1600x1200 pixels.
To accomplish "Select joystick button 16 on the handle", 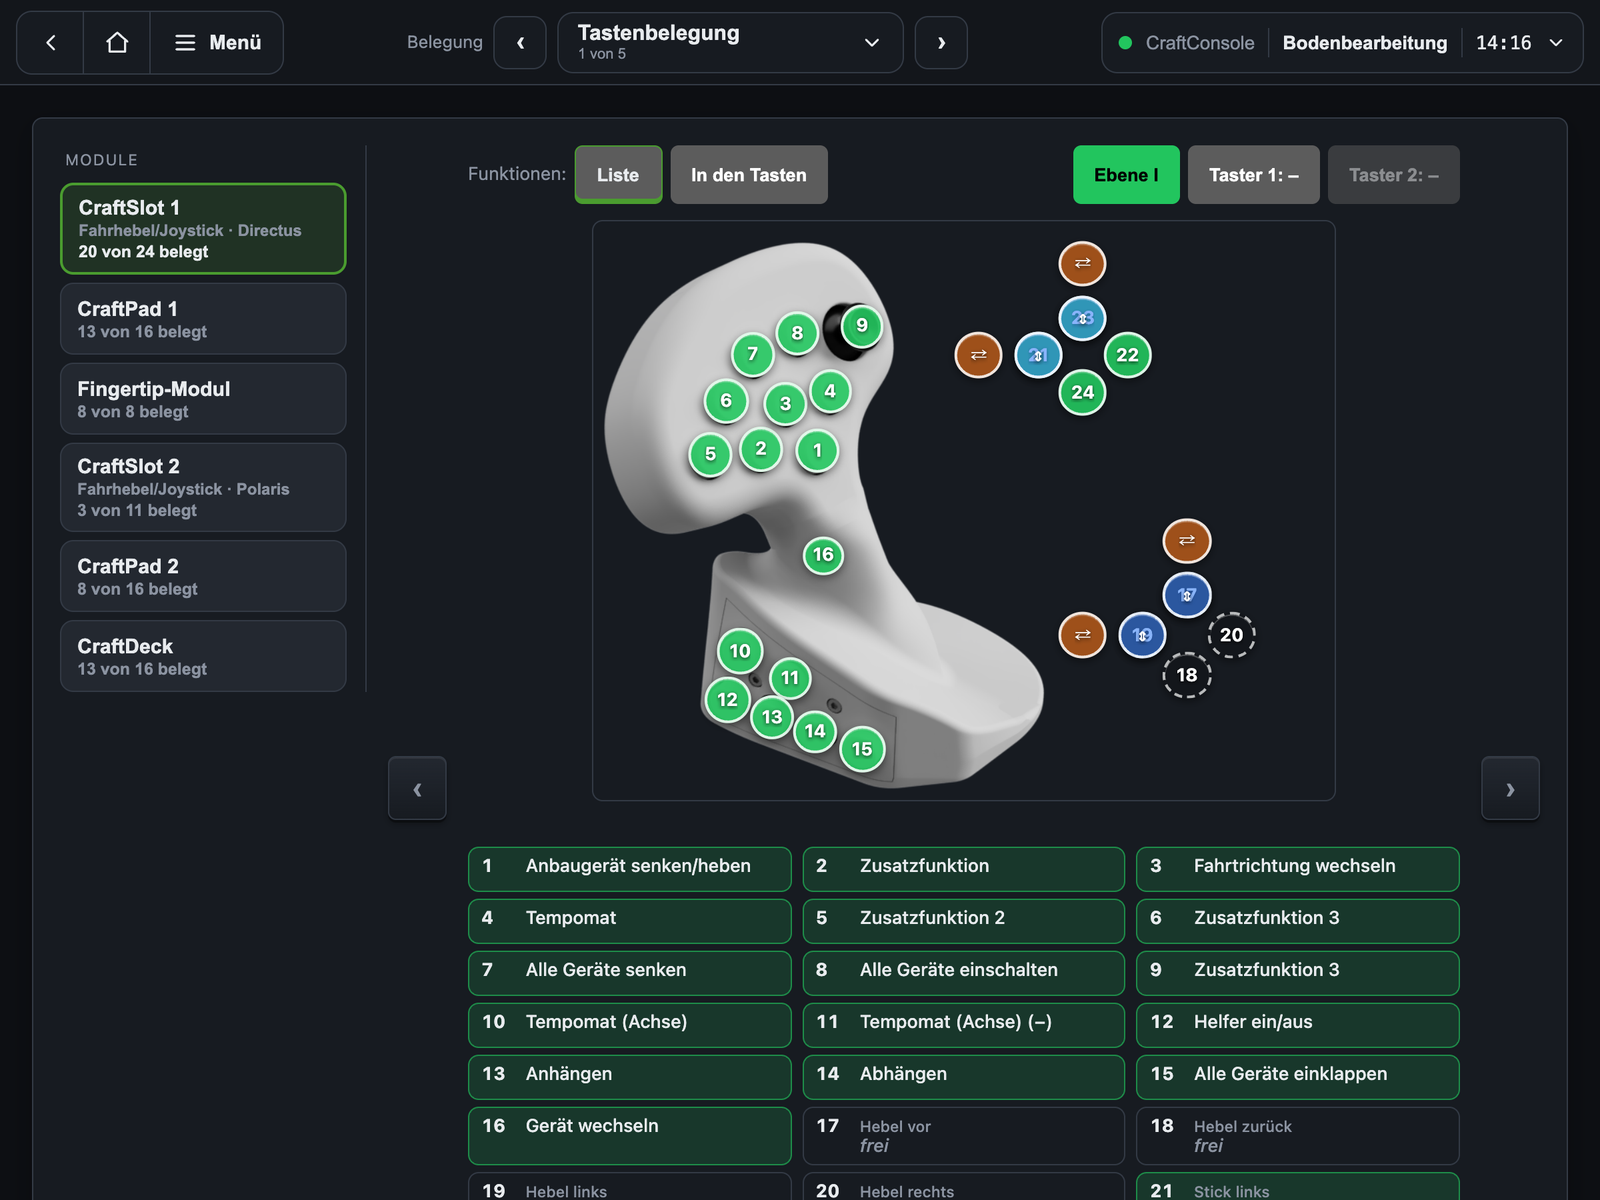I will tap(823, 555).
